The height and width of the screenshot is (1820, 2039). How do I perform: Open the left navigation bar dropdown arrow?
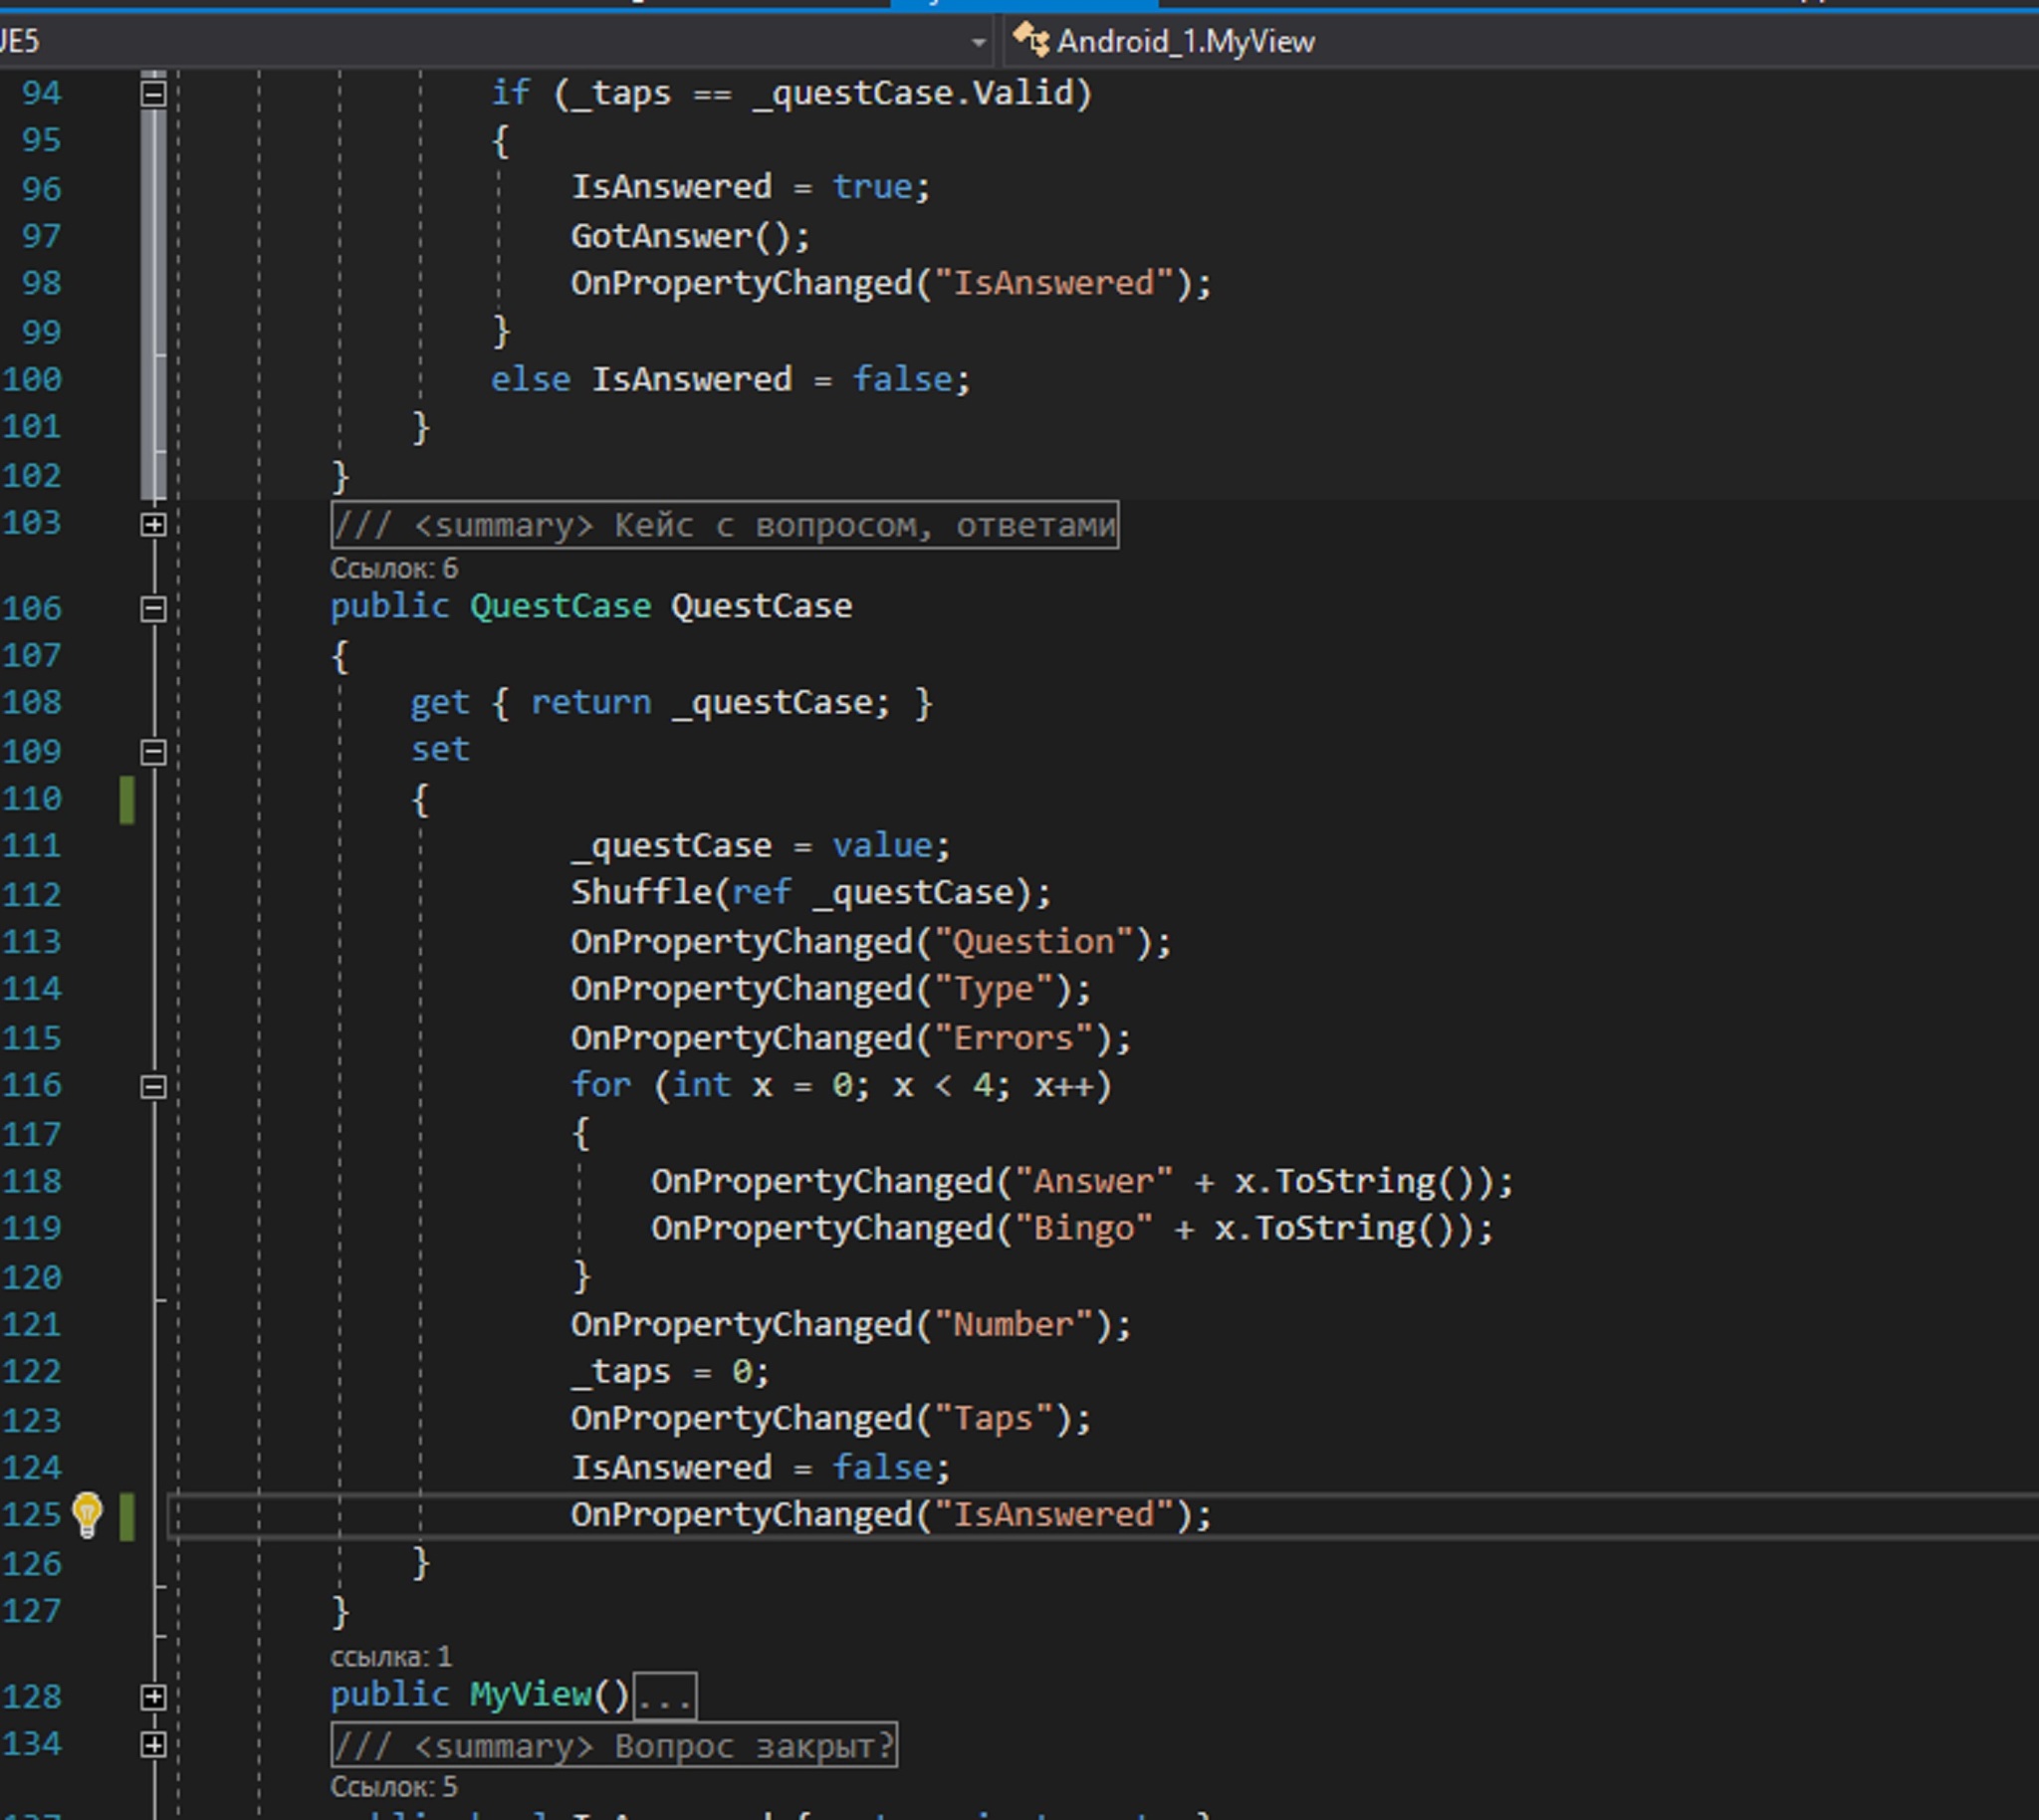point(978,42)
